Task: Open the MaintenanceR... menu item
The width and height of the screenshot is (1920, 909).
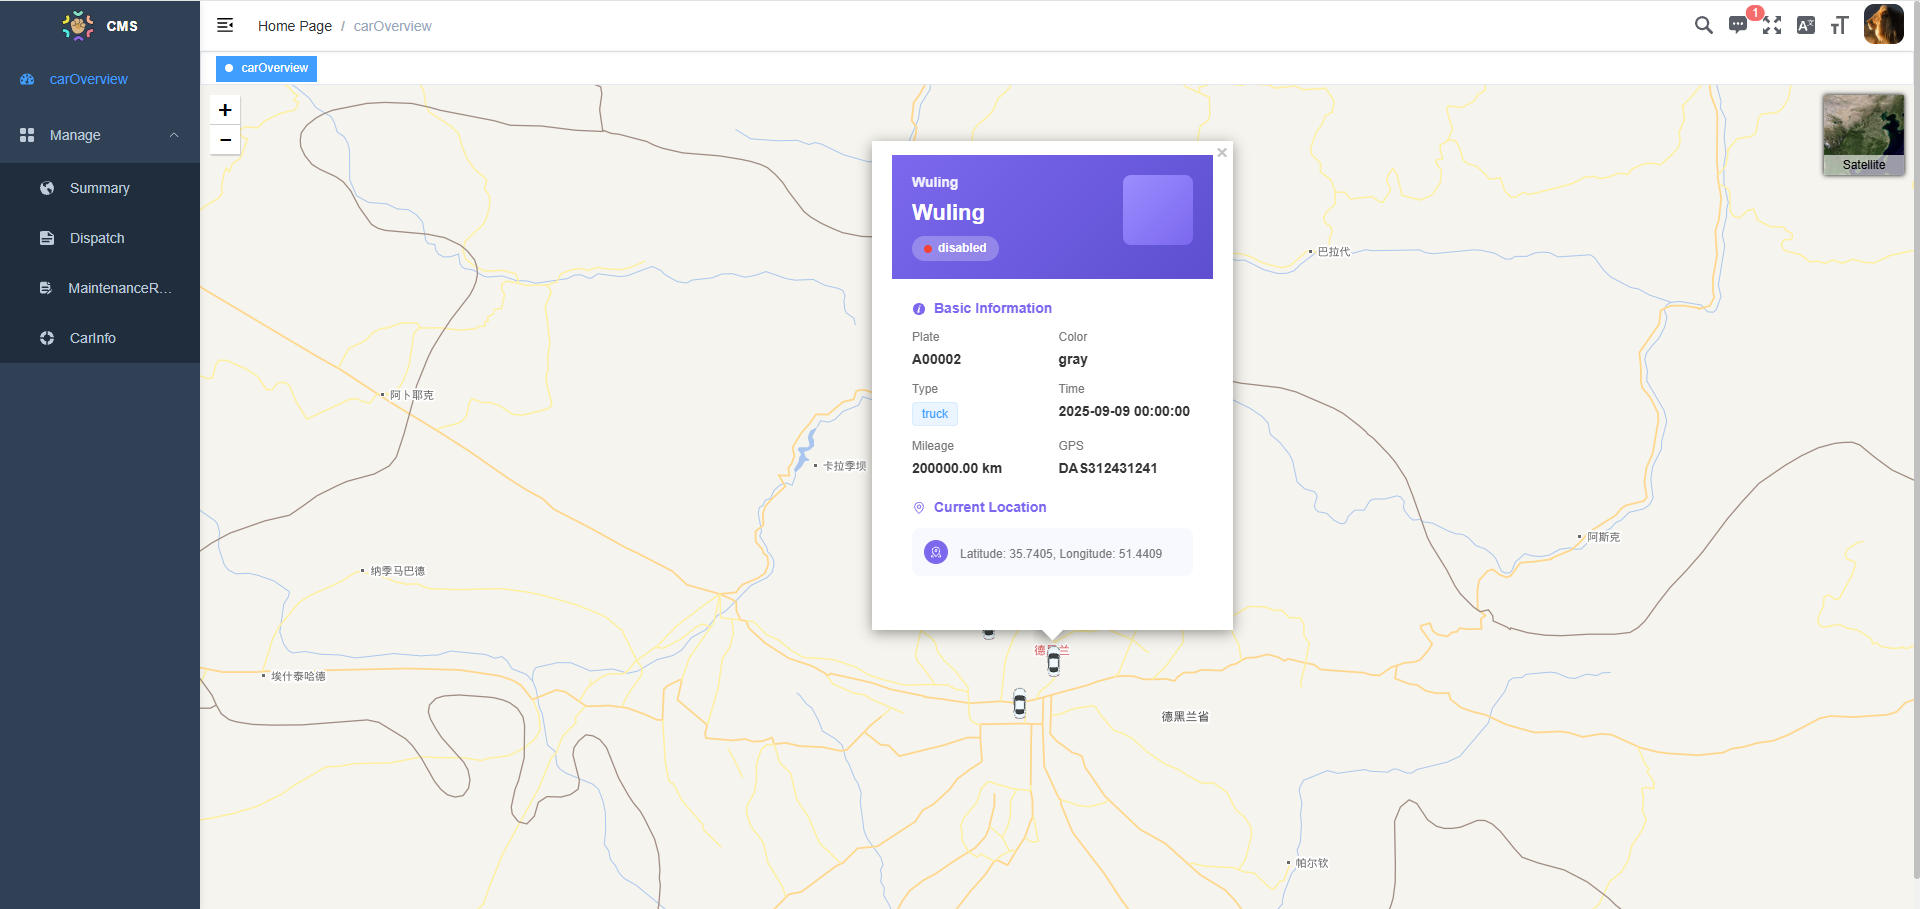Action: click(119, 288)
